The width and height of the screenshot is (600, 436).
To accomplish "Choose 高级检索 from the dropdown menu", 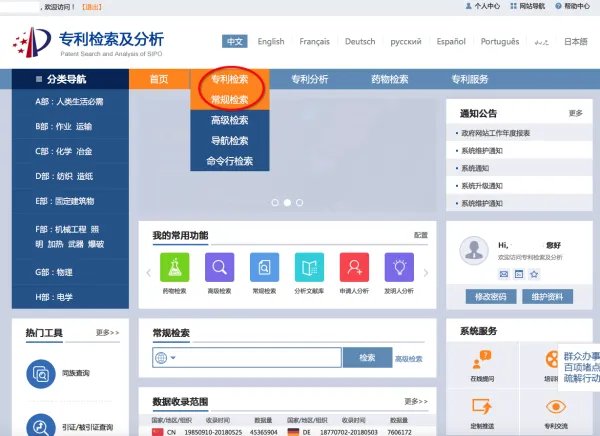I will pyautogui.click(x=230, y=120).
